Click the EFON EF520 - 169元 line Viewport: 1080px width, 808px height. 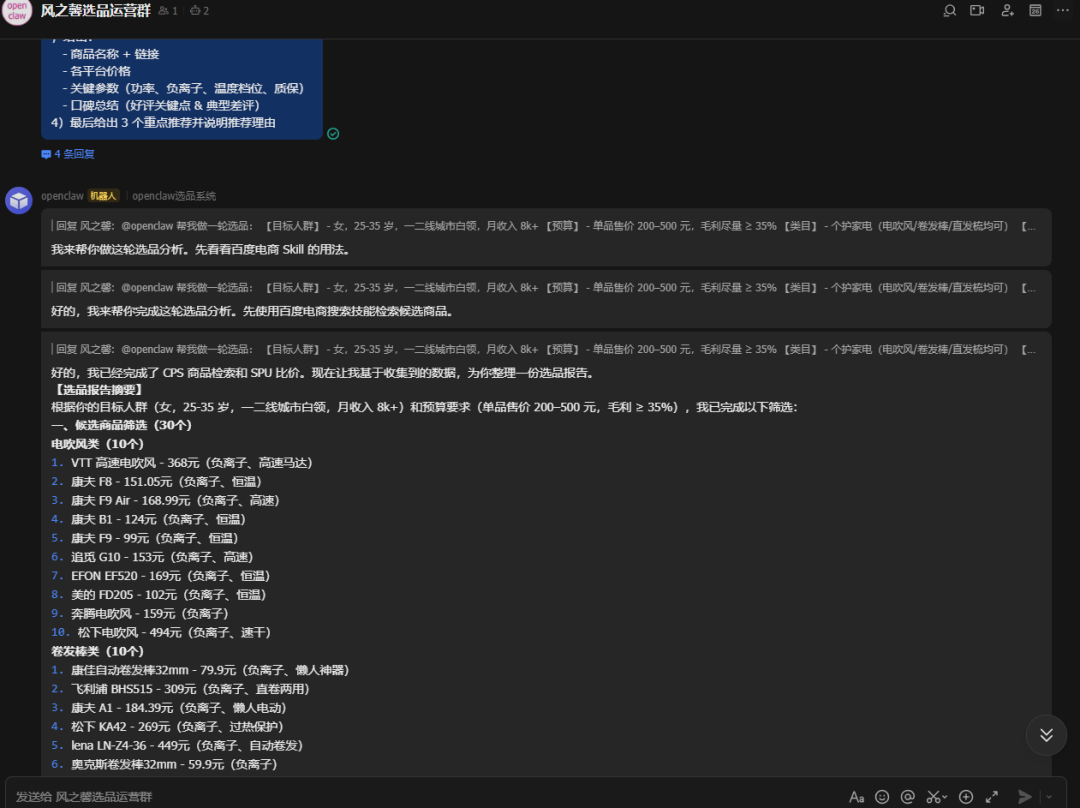(x=161, y=576)
